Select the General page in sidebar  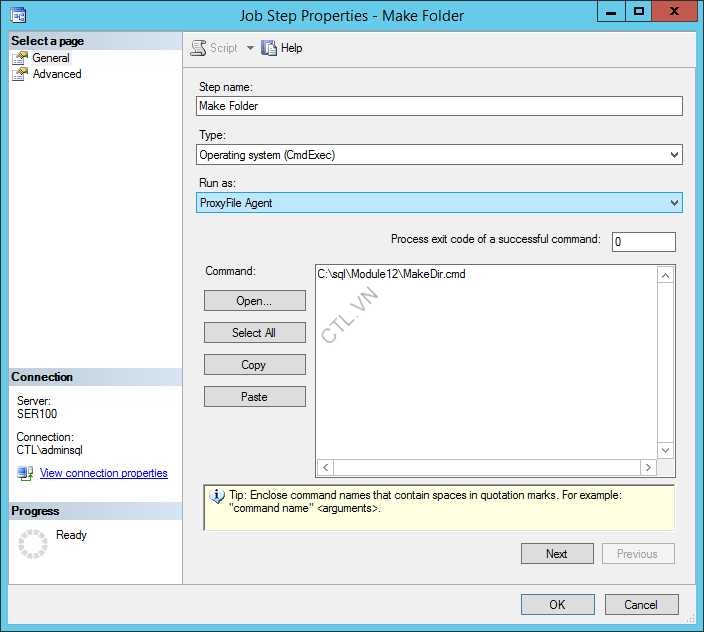click(50, 58)
